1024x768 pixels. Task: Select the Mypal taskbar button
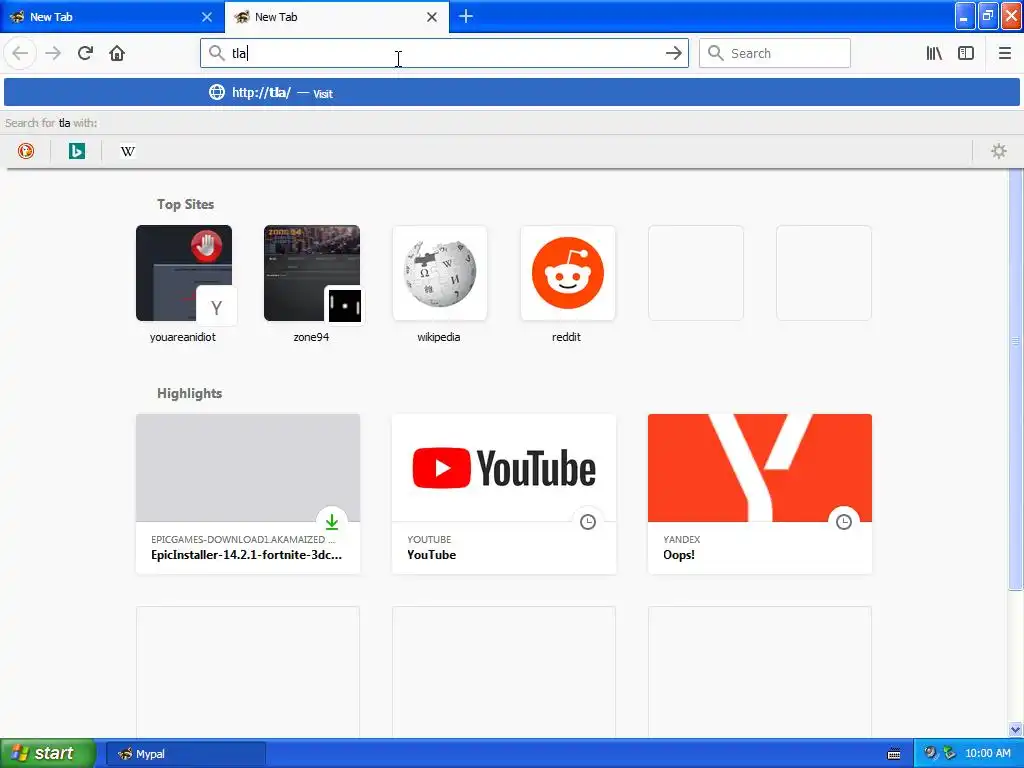tap(185, 754)
